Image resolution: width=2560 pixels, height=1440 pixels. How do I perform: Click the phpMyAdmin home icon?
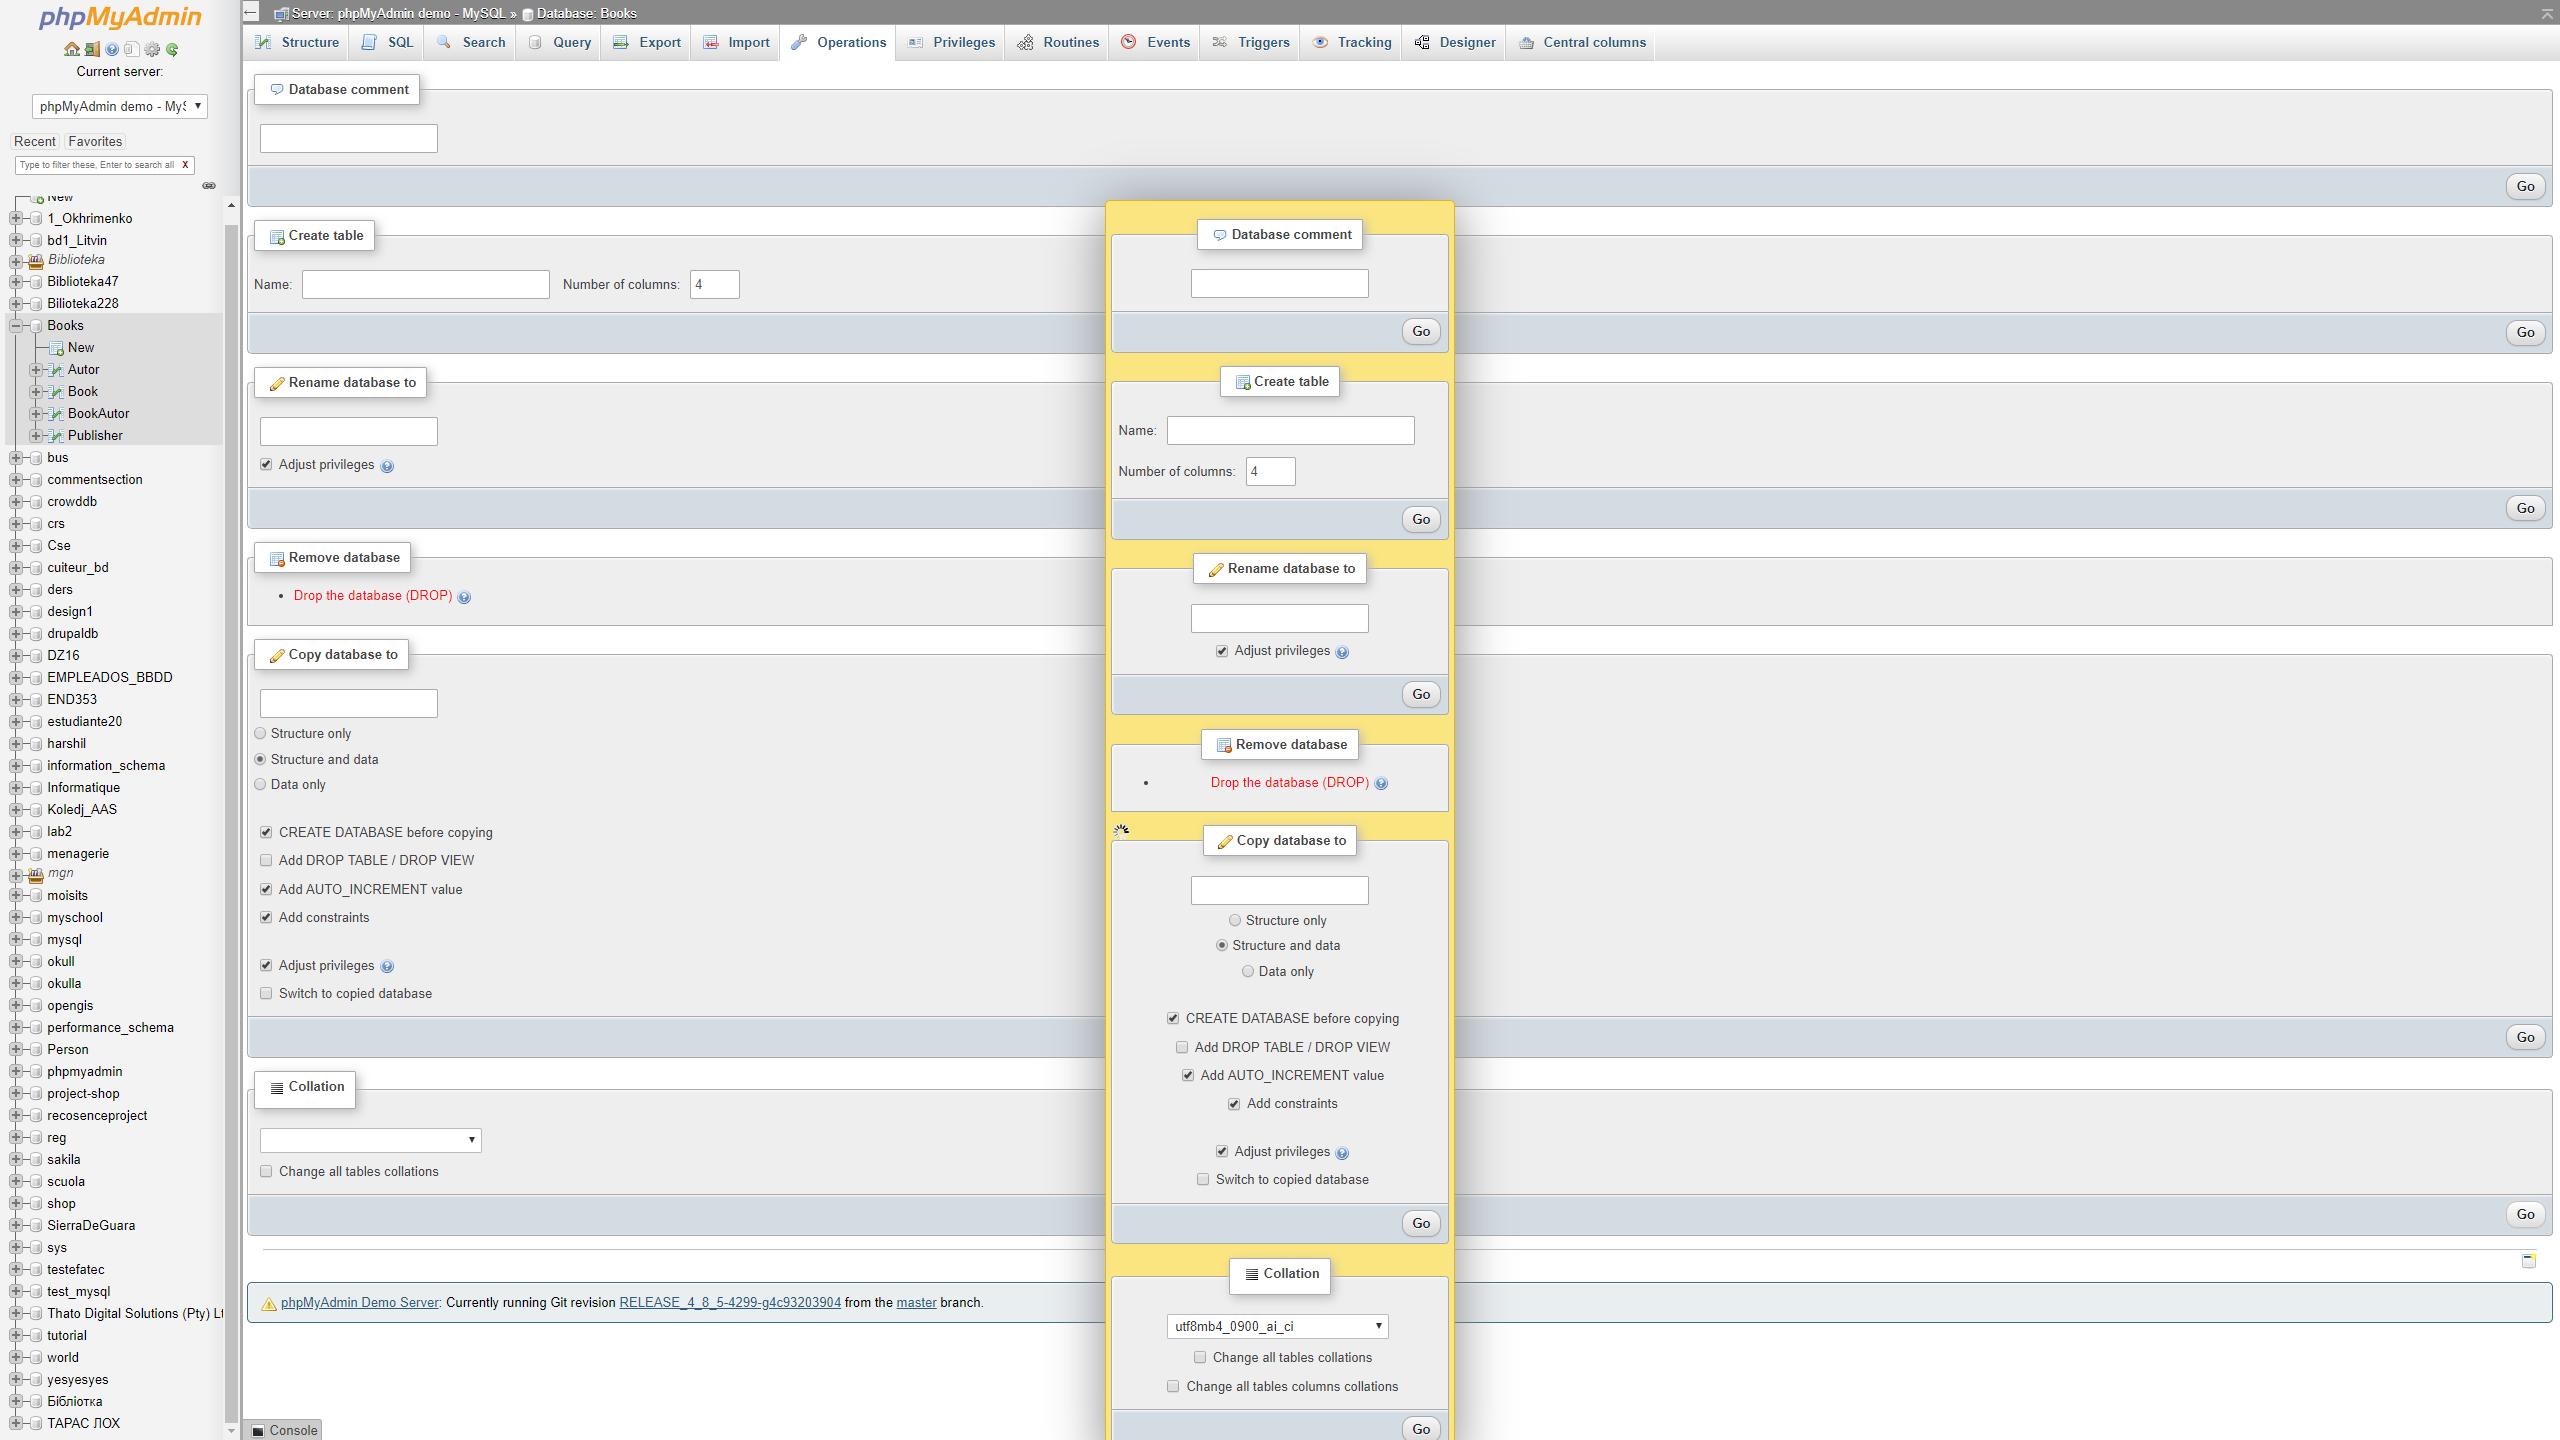tap(71, 49)
